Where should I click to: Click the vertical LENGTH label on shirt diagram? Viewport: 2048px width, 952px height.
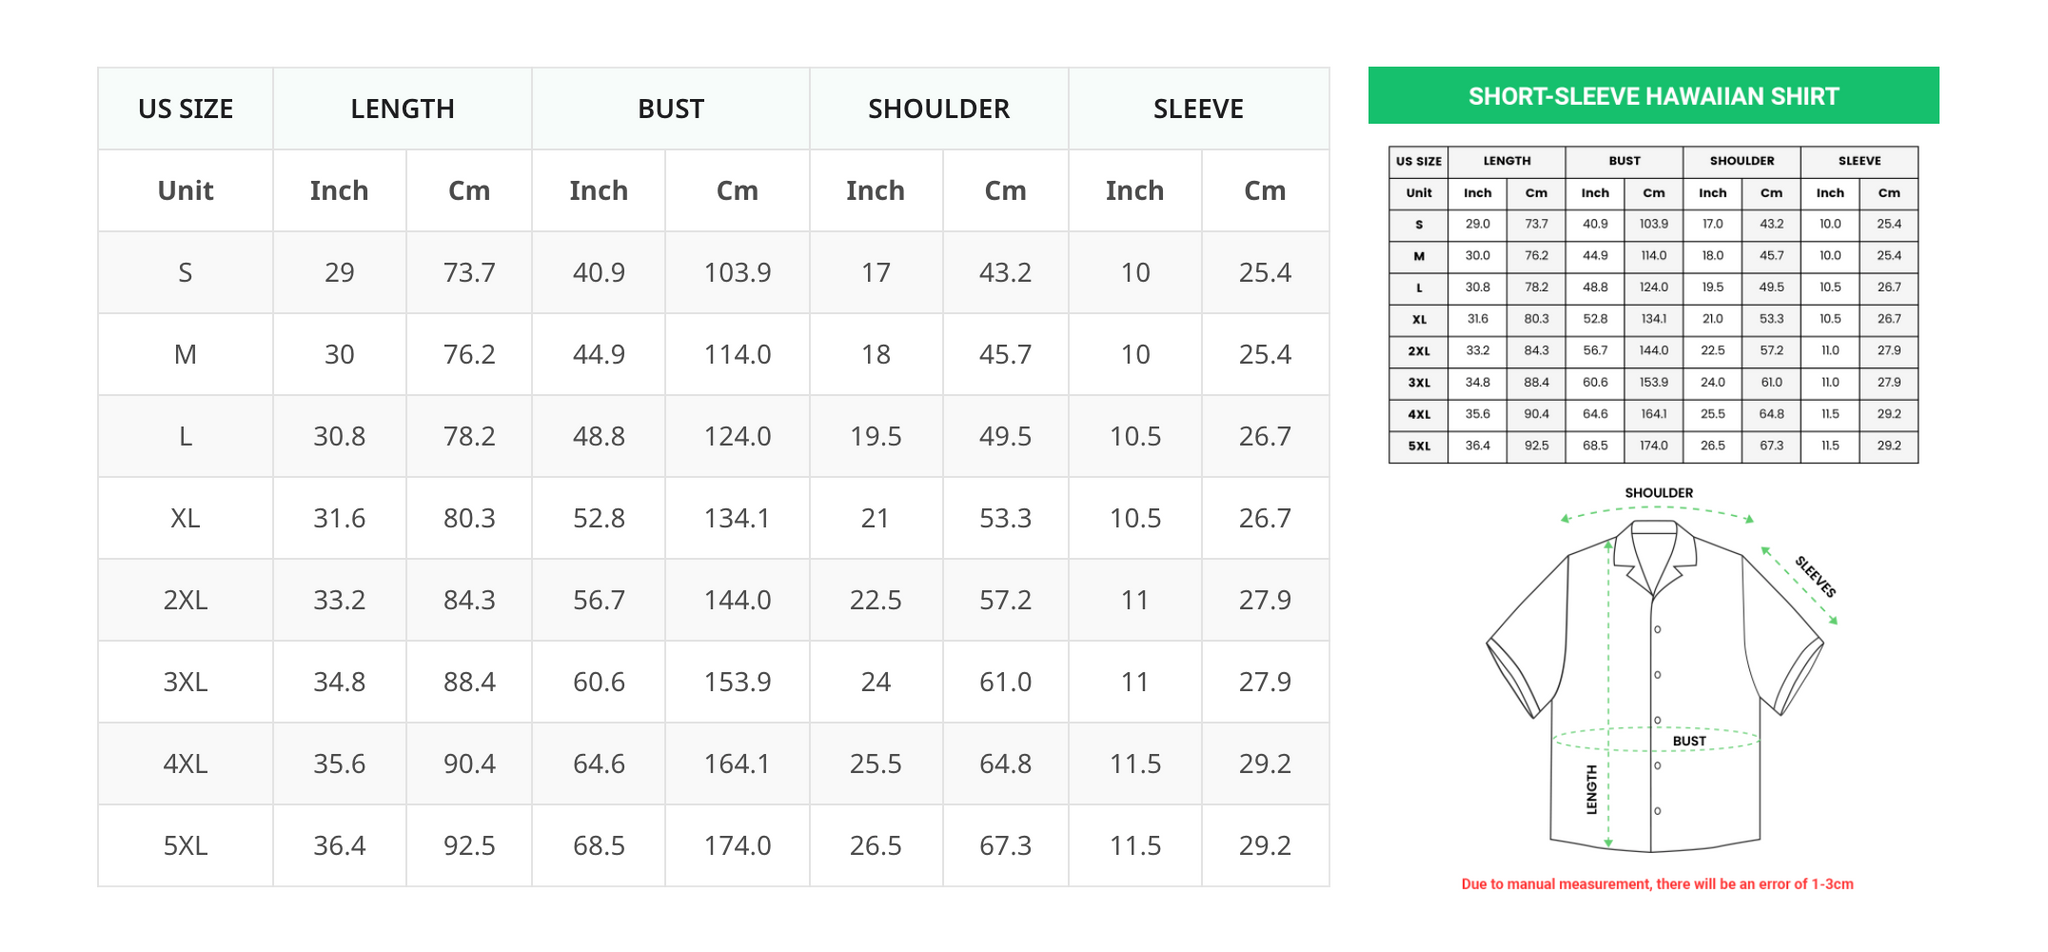[x=1592, y=790]
